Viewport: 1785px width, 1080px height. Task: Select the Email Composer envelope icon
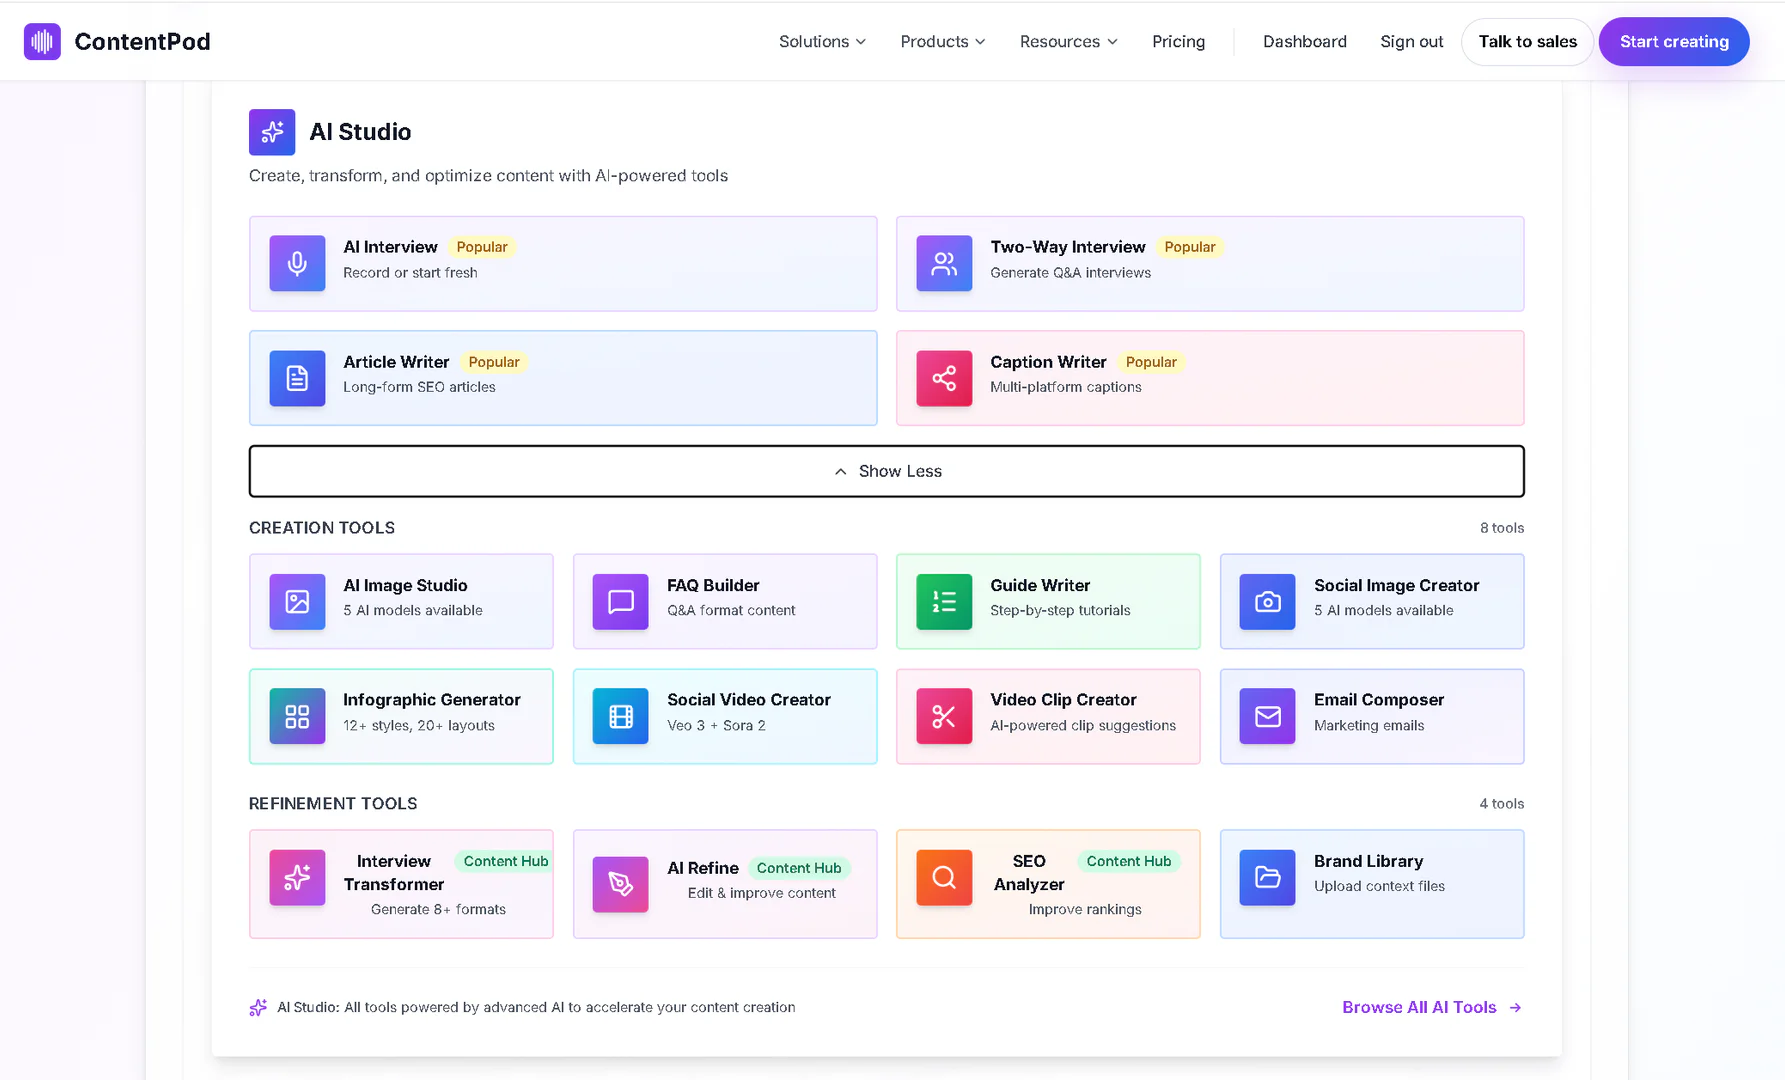point(1267,716)
